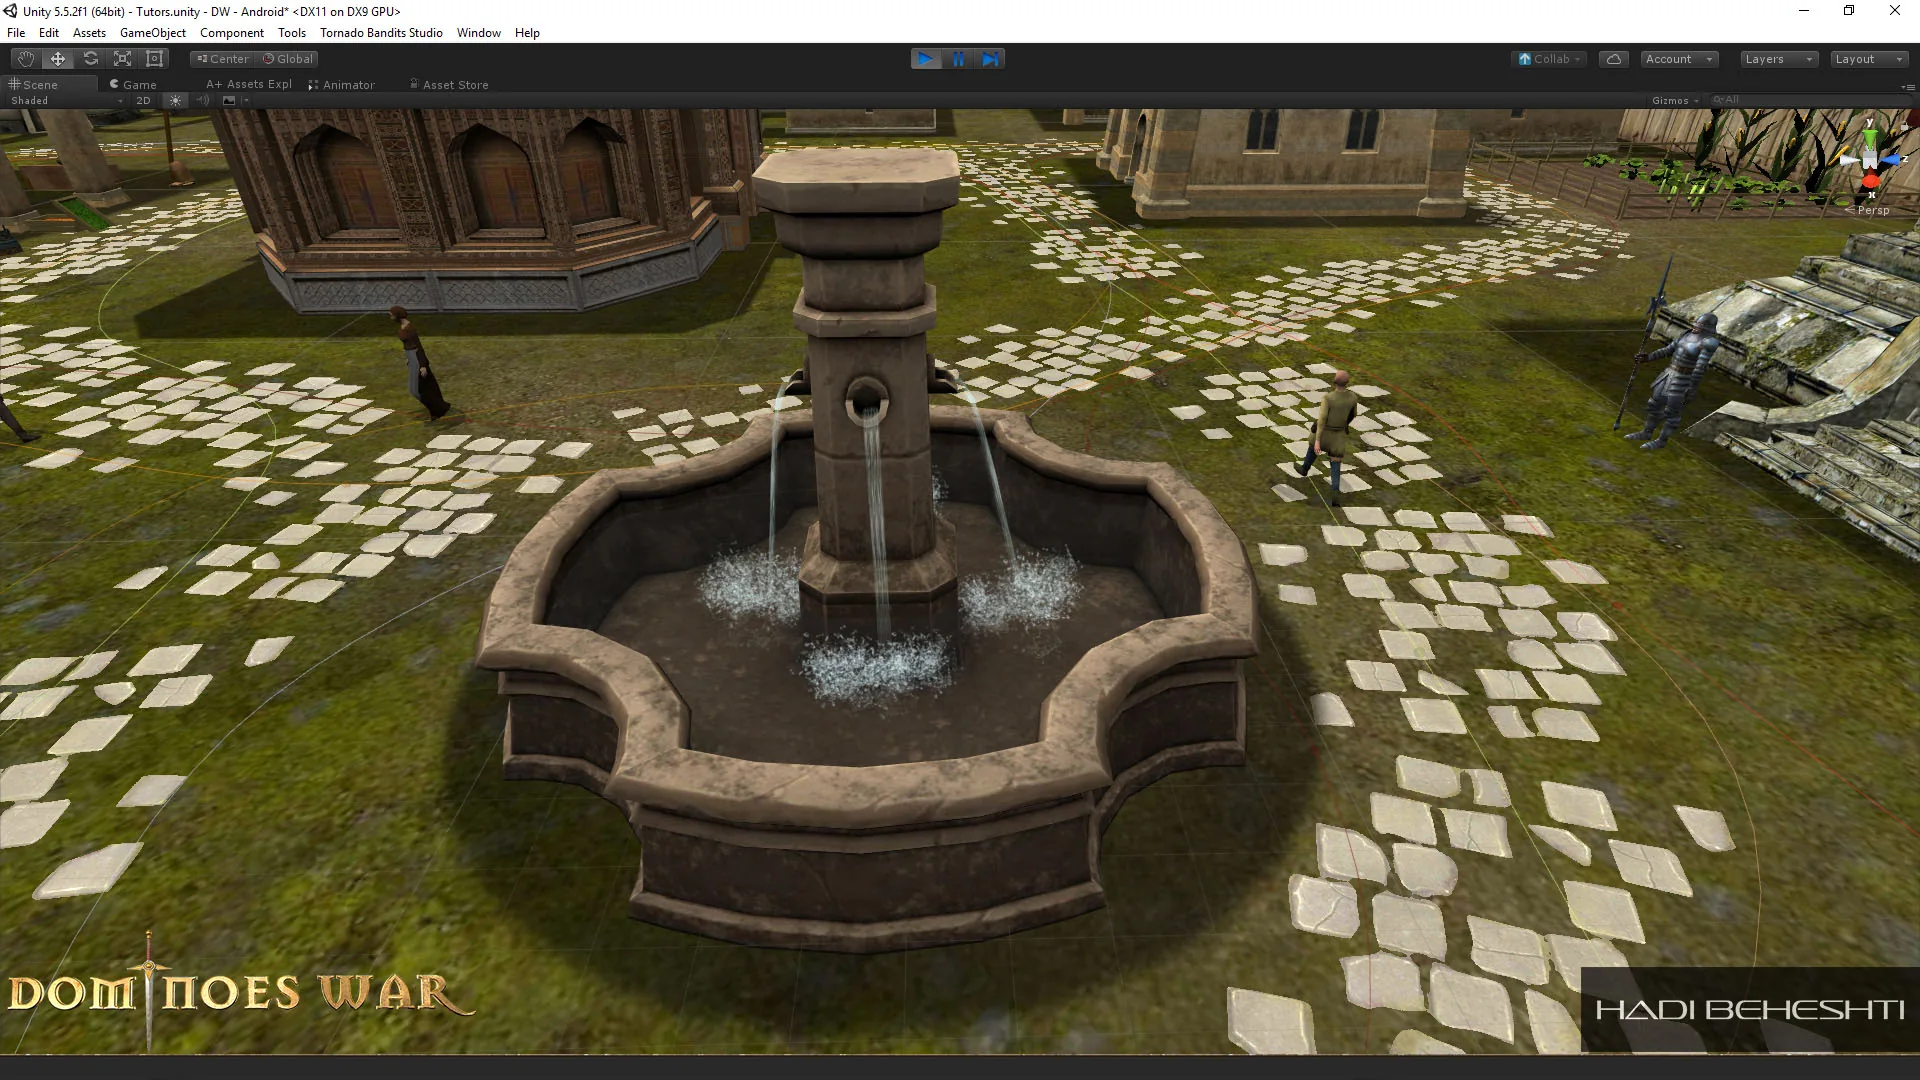Open the Assets menu
Image resolution: width=1920 pixels, height=1080 pixels.
(89, 33)
